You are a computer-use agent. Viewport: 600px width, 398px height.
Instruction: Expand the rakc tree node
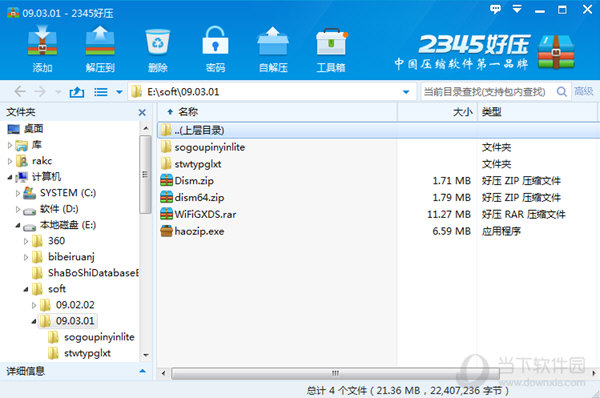(x=10, y=161)
